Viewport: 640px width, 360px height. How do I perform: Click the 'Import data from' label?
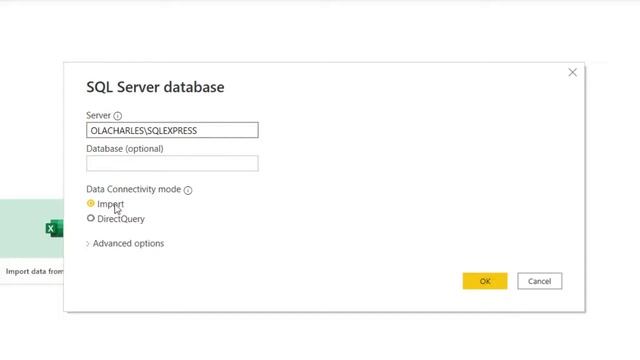coord(35,271)
